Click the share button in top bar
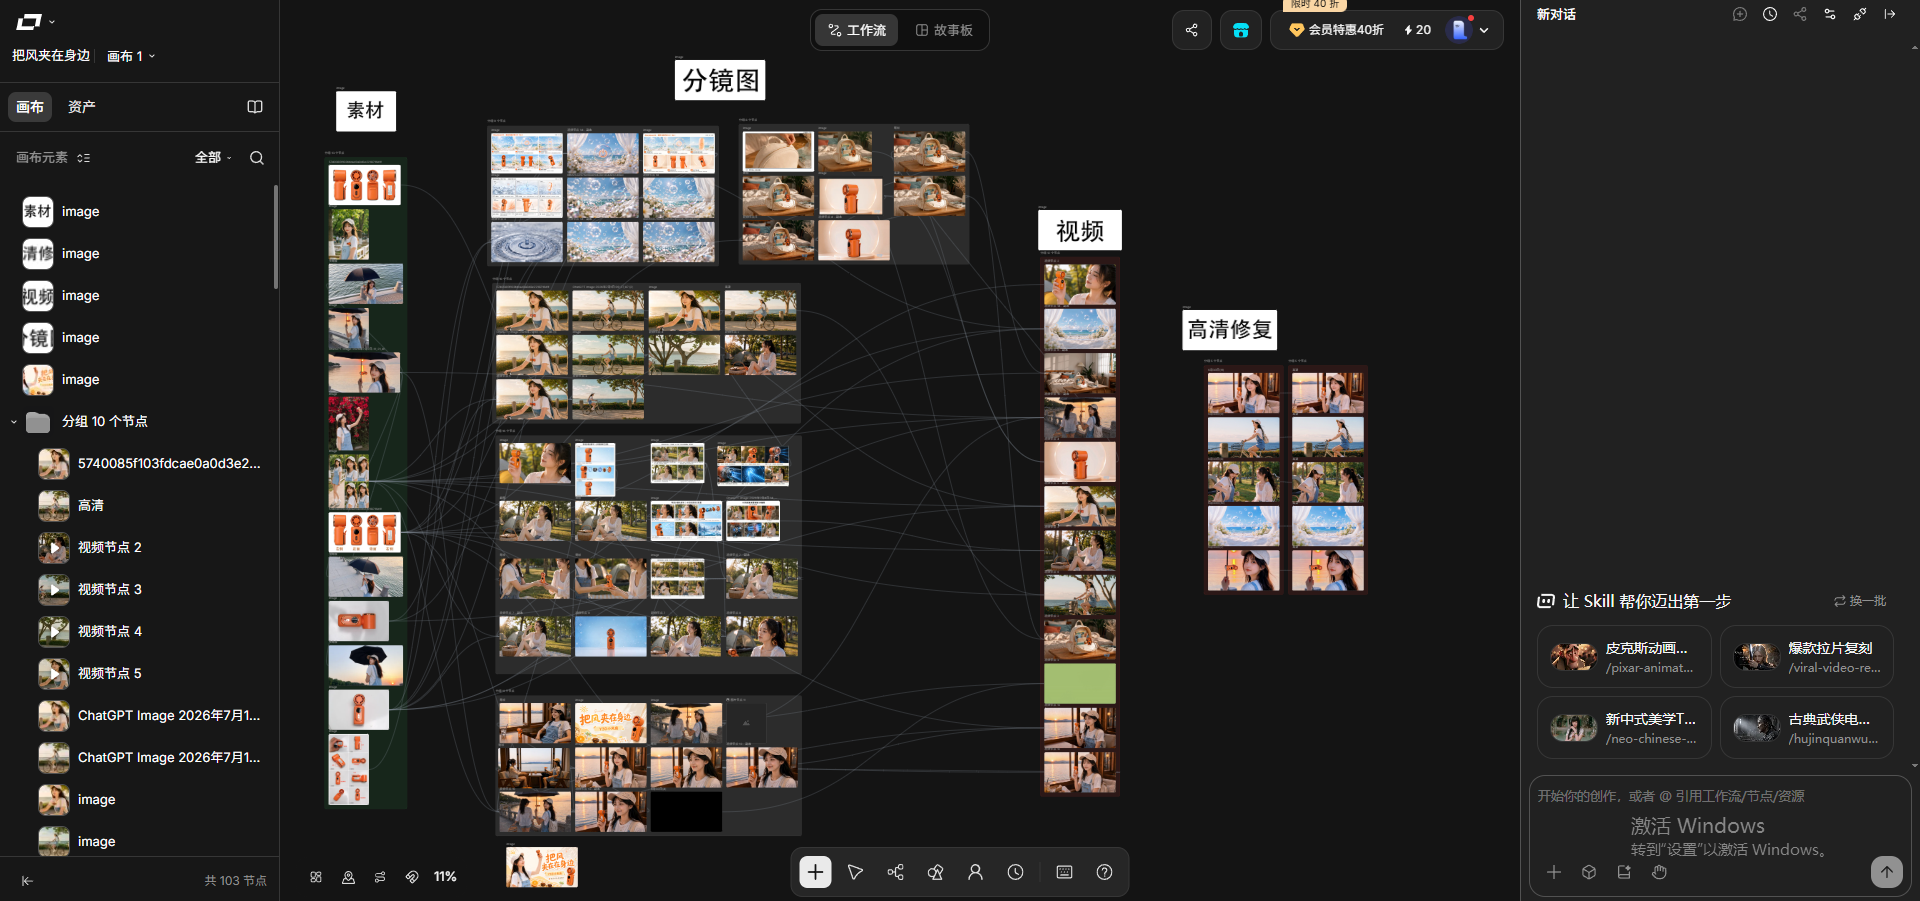This screenshot has height=901, width=1920. click(1191, 30)
